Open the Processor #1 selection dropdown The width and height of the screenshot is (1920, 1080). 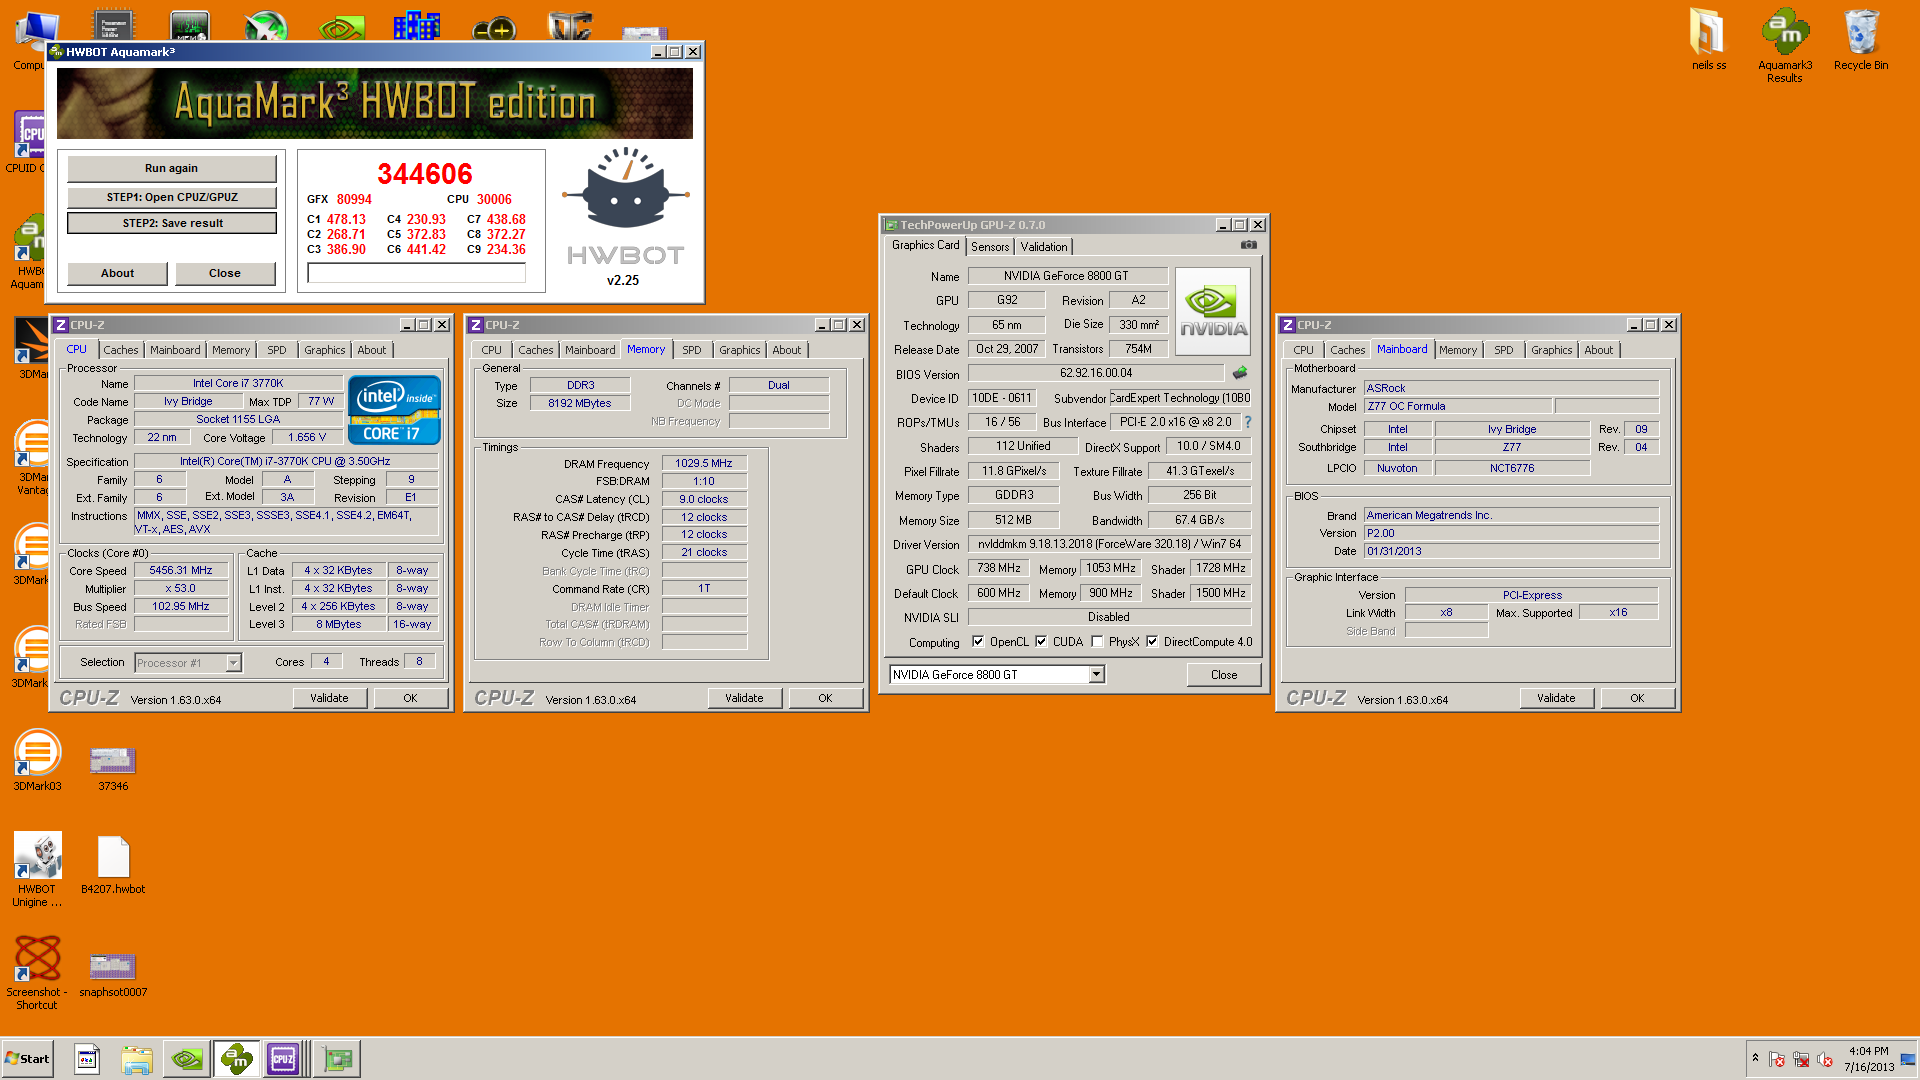(233, 663)
